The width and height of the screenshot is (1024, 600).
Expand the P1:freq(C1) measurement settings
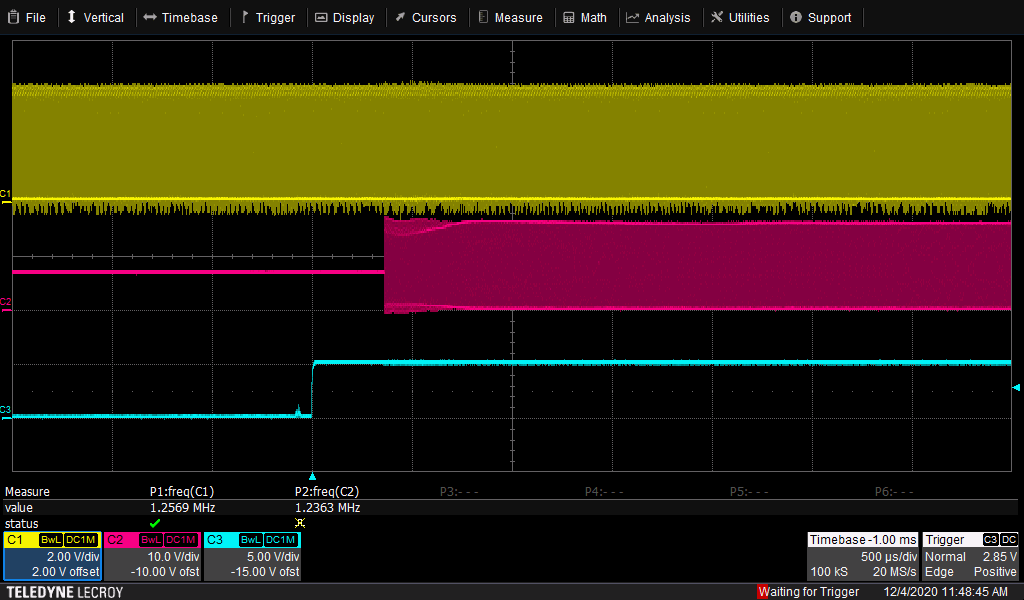(x=182, y=492)
